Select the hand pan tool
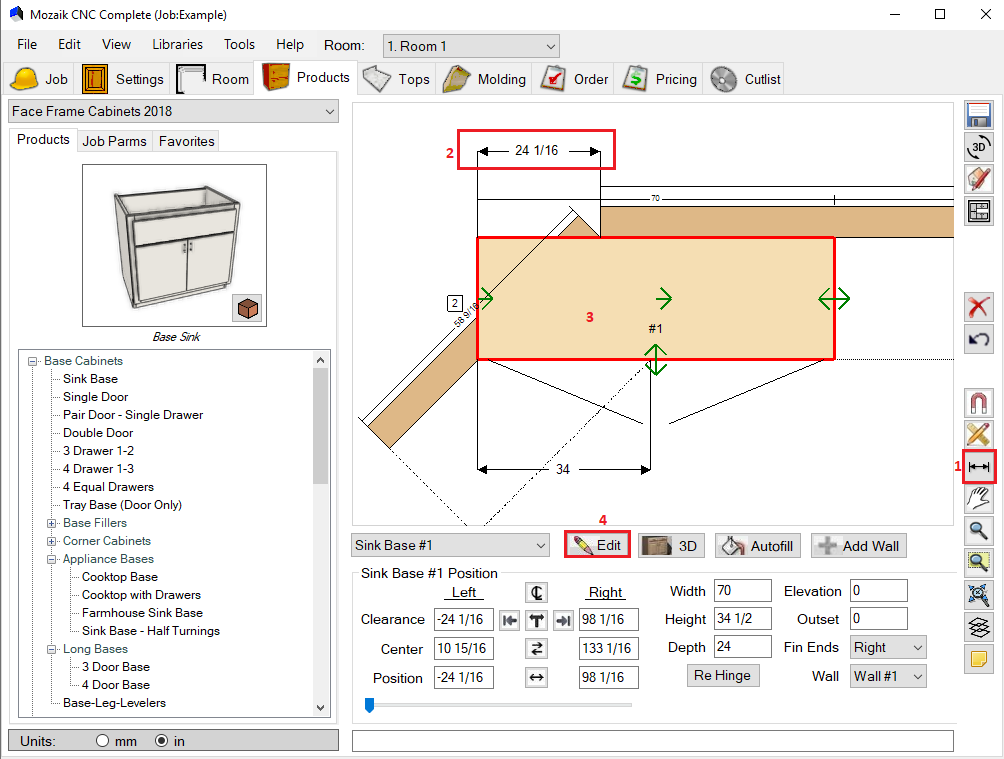Viewport: 1004px width, 759px height. pyautogui.click(x=979, y=499)
